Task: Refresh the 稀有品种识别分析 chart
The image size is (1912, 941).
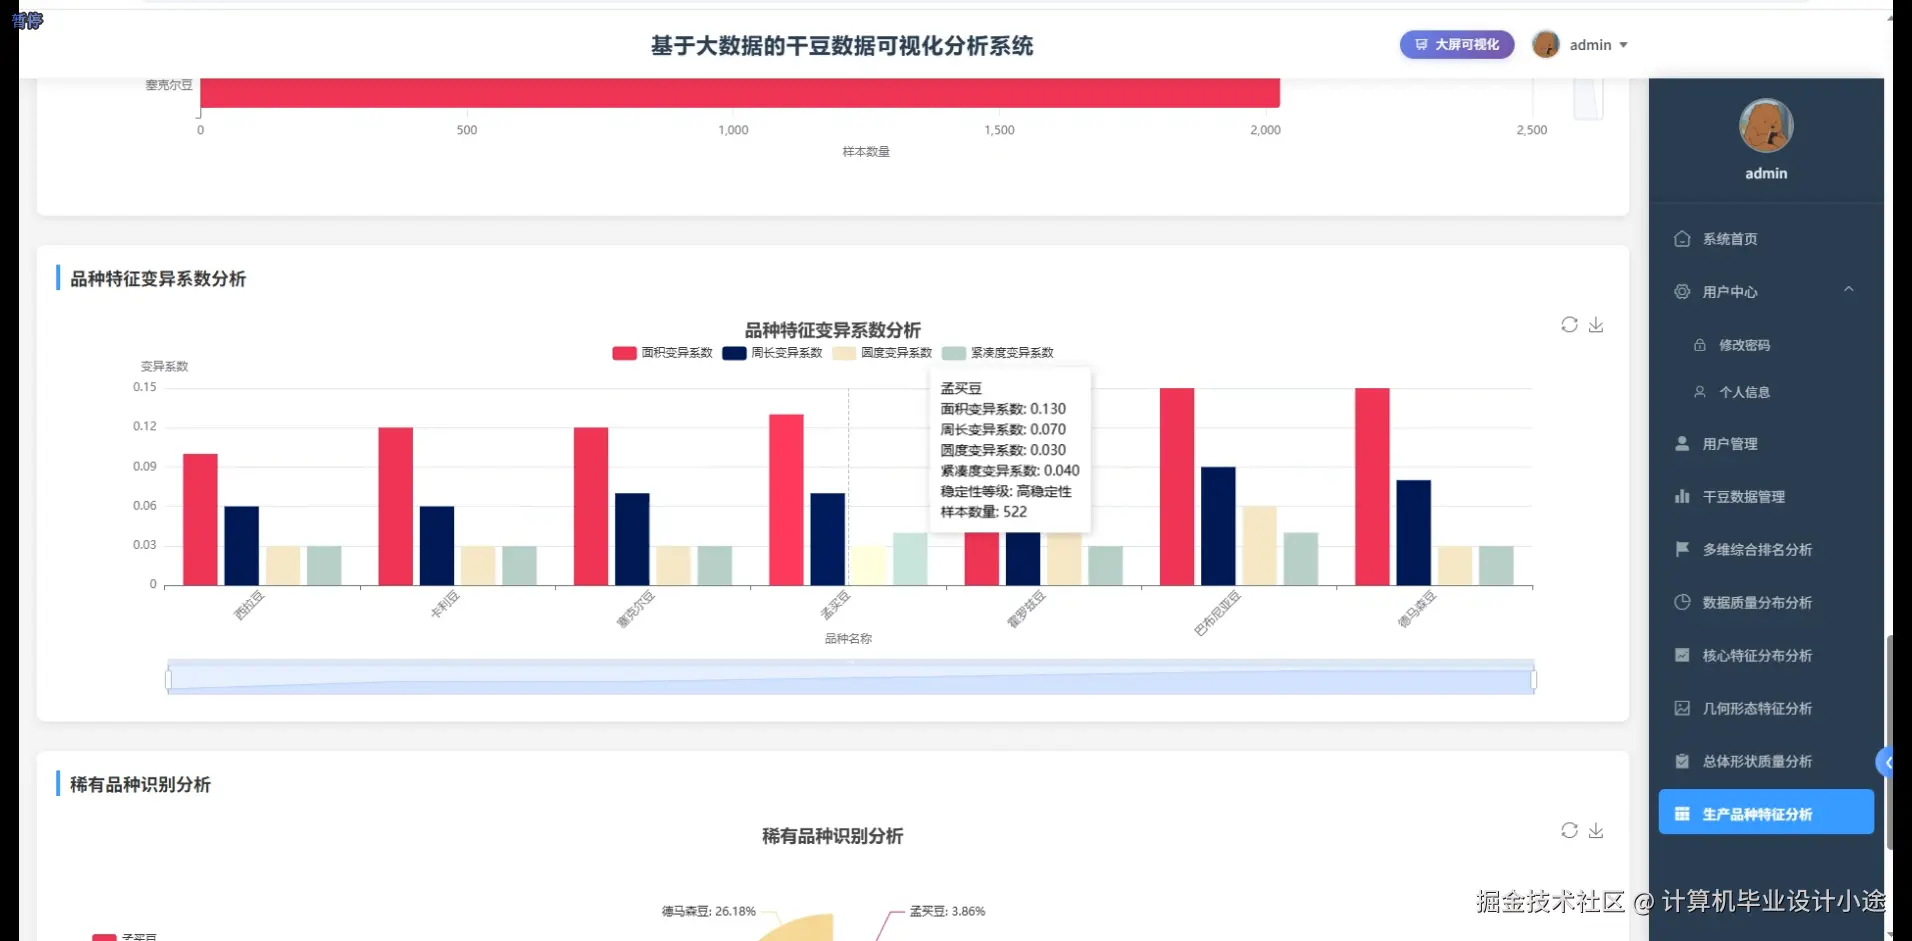Action: point(1569,830)
